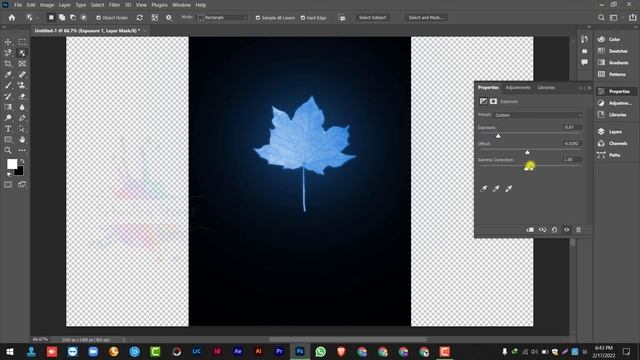Select the Gradient tool
640x360 pixels.
pyautogui.click(x=8, y=107)
